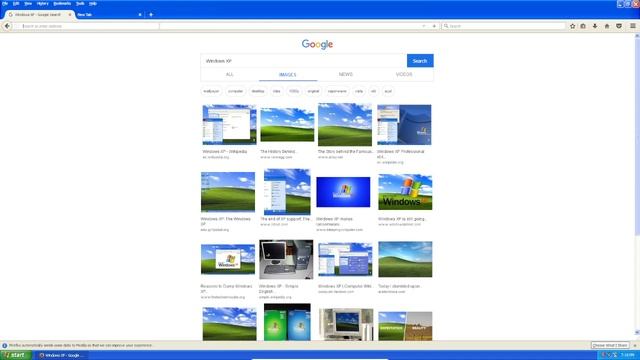The height and width of the screenshot is (360, 640).
Task: Open the Simple English computer photo thumbnail
Action: click(286, 259)
